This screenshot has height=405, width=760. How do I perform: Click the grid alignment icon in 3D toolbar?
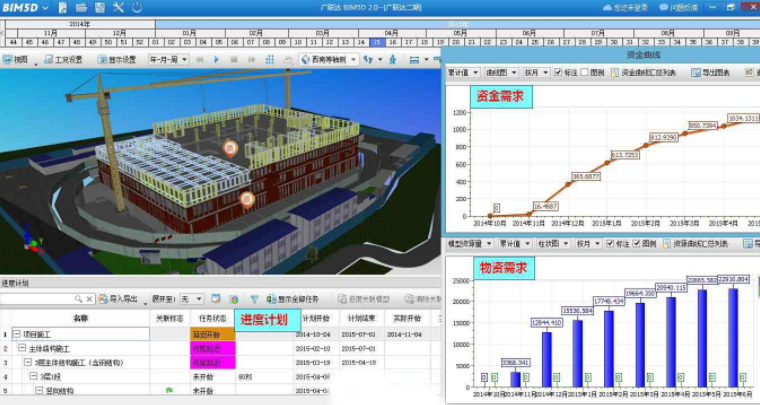pos(270,60)
